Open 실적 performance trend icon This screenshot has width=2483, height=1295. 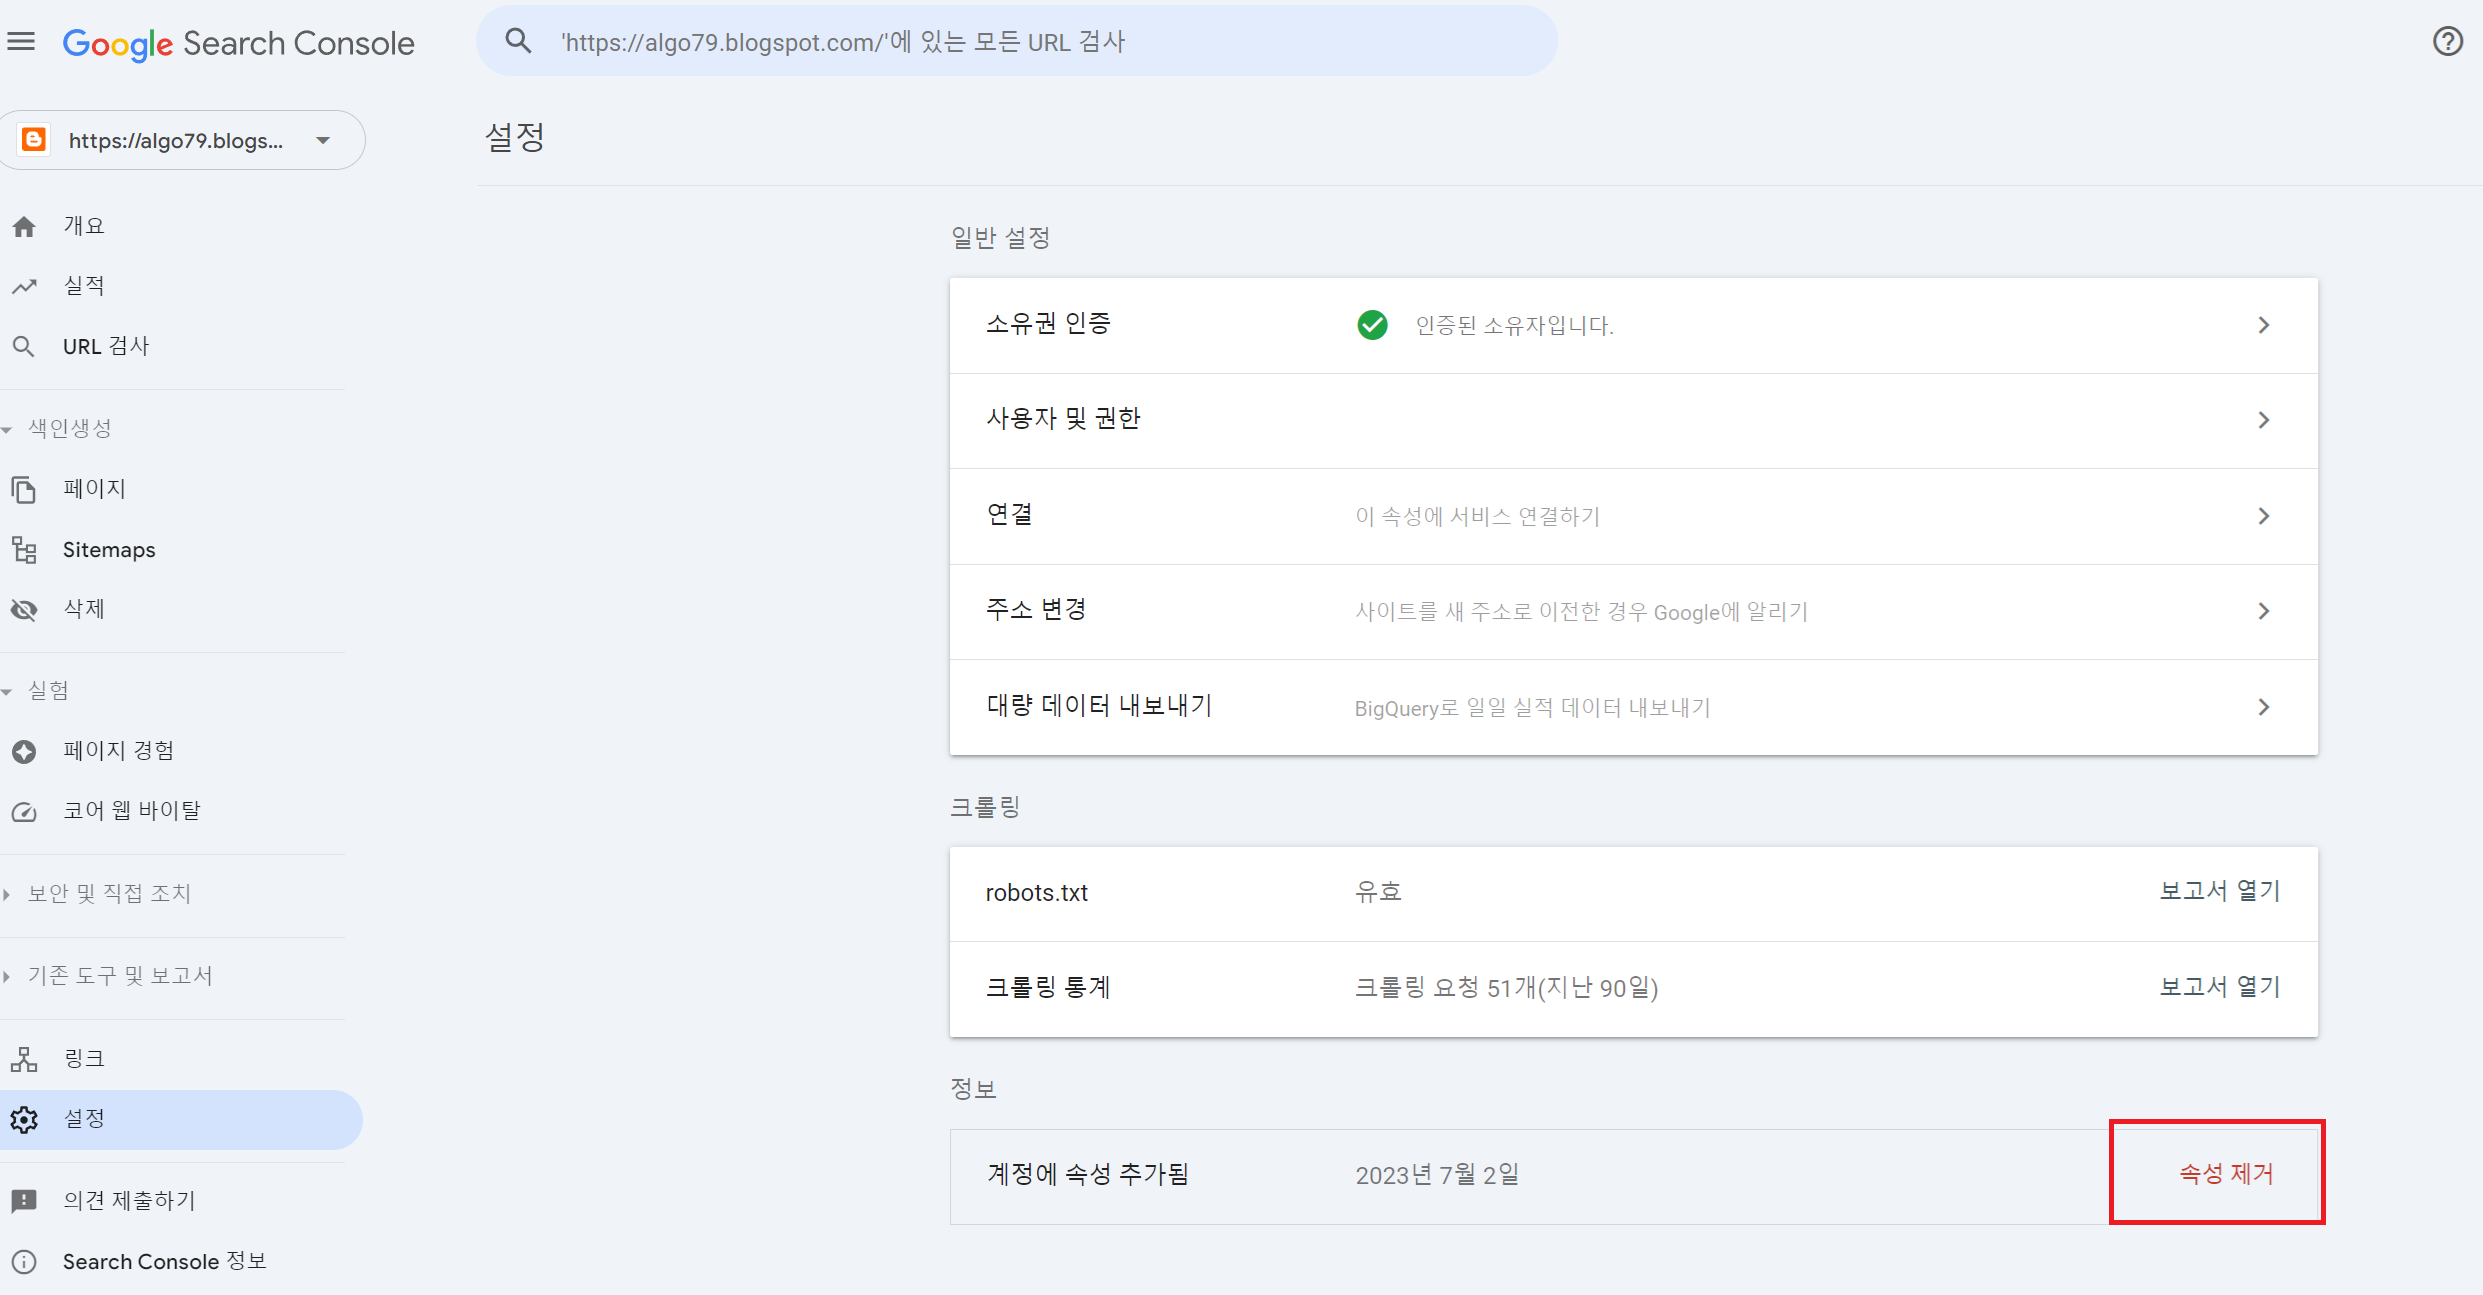[24, 287]
